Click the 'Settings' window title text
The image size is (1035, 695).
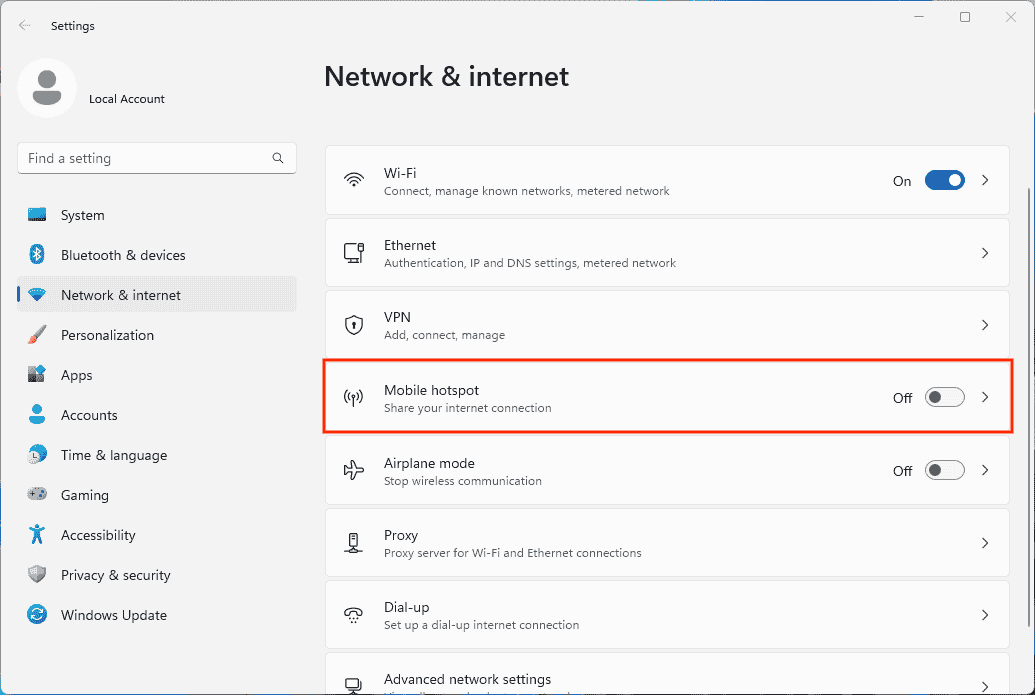[73, 26]
